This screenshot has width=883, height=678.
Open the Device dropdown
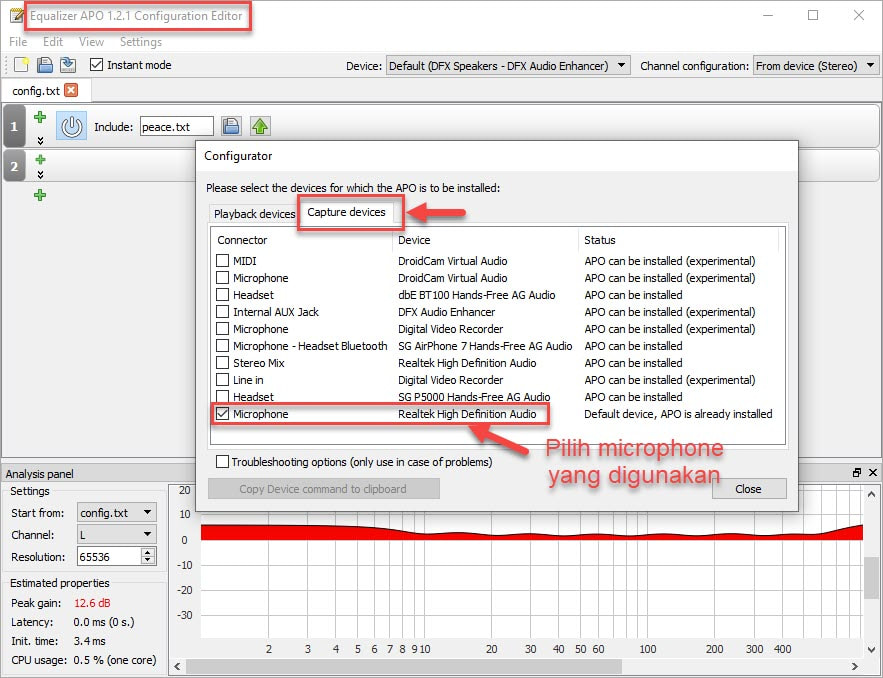click(x=508, y=66)
